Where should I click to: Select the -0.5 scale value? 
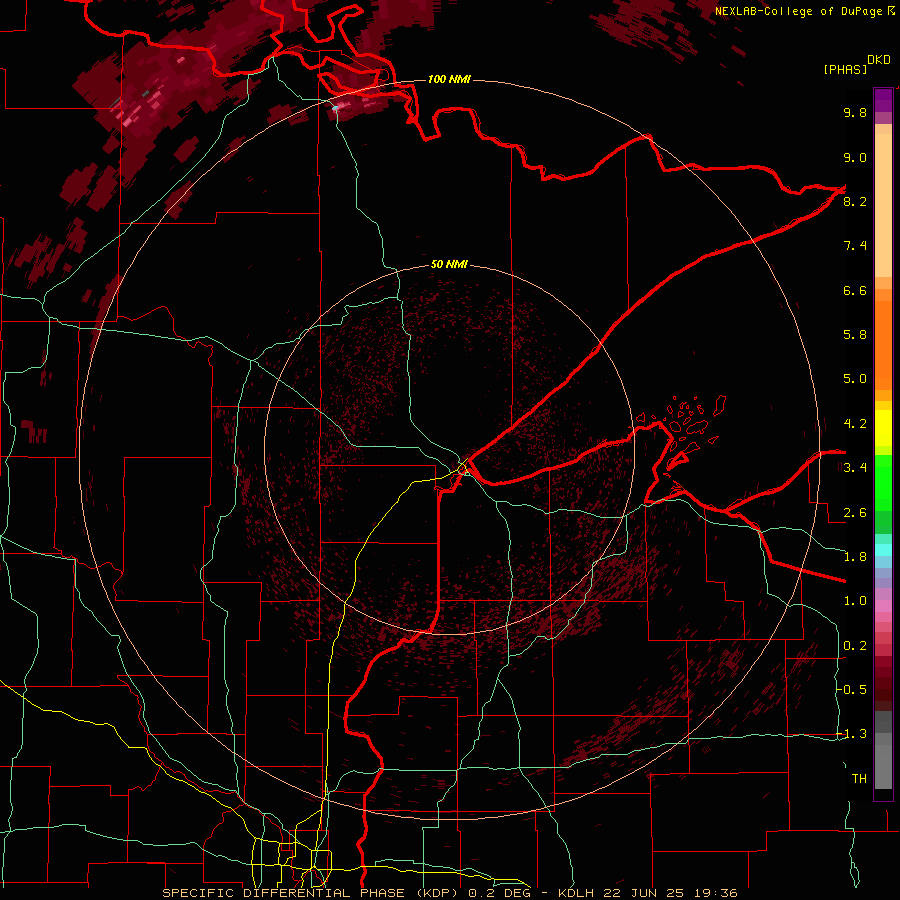point(853,689)
